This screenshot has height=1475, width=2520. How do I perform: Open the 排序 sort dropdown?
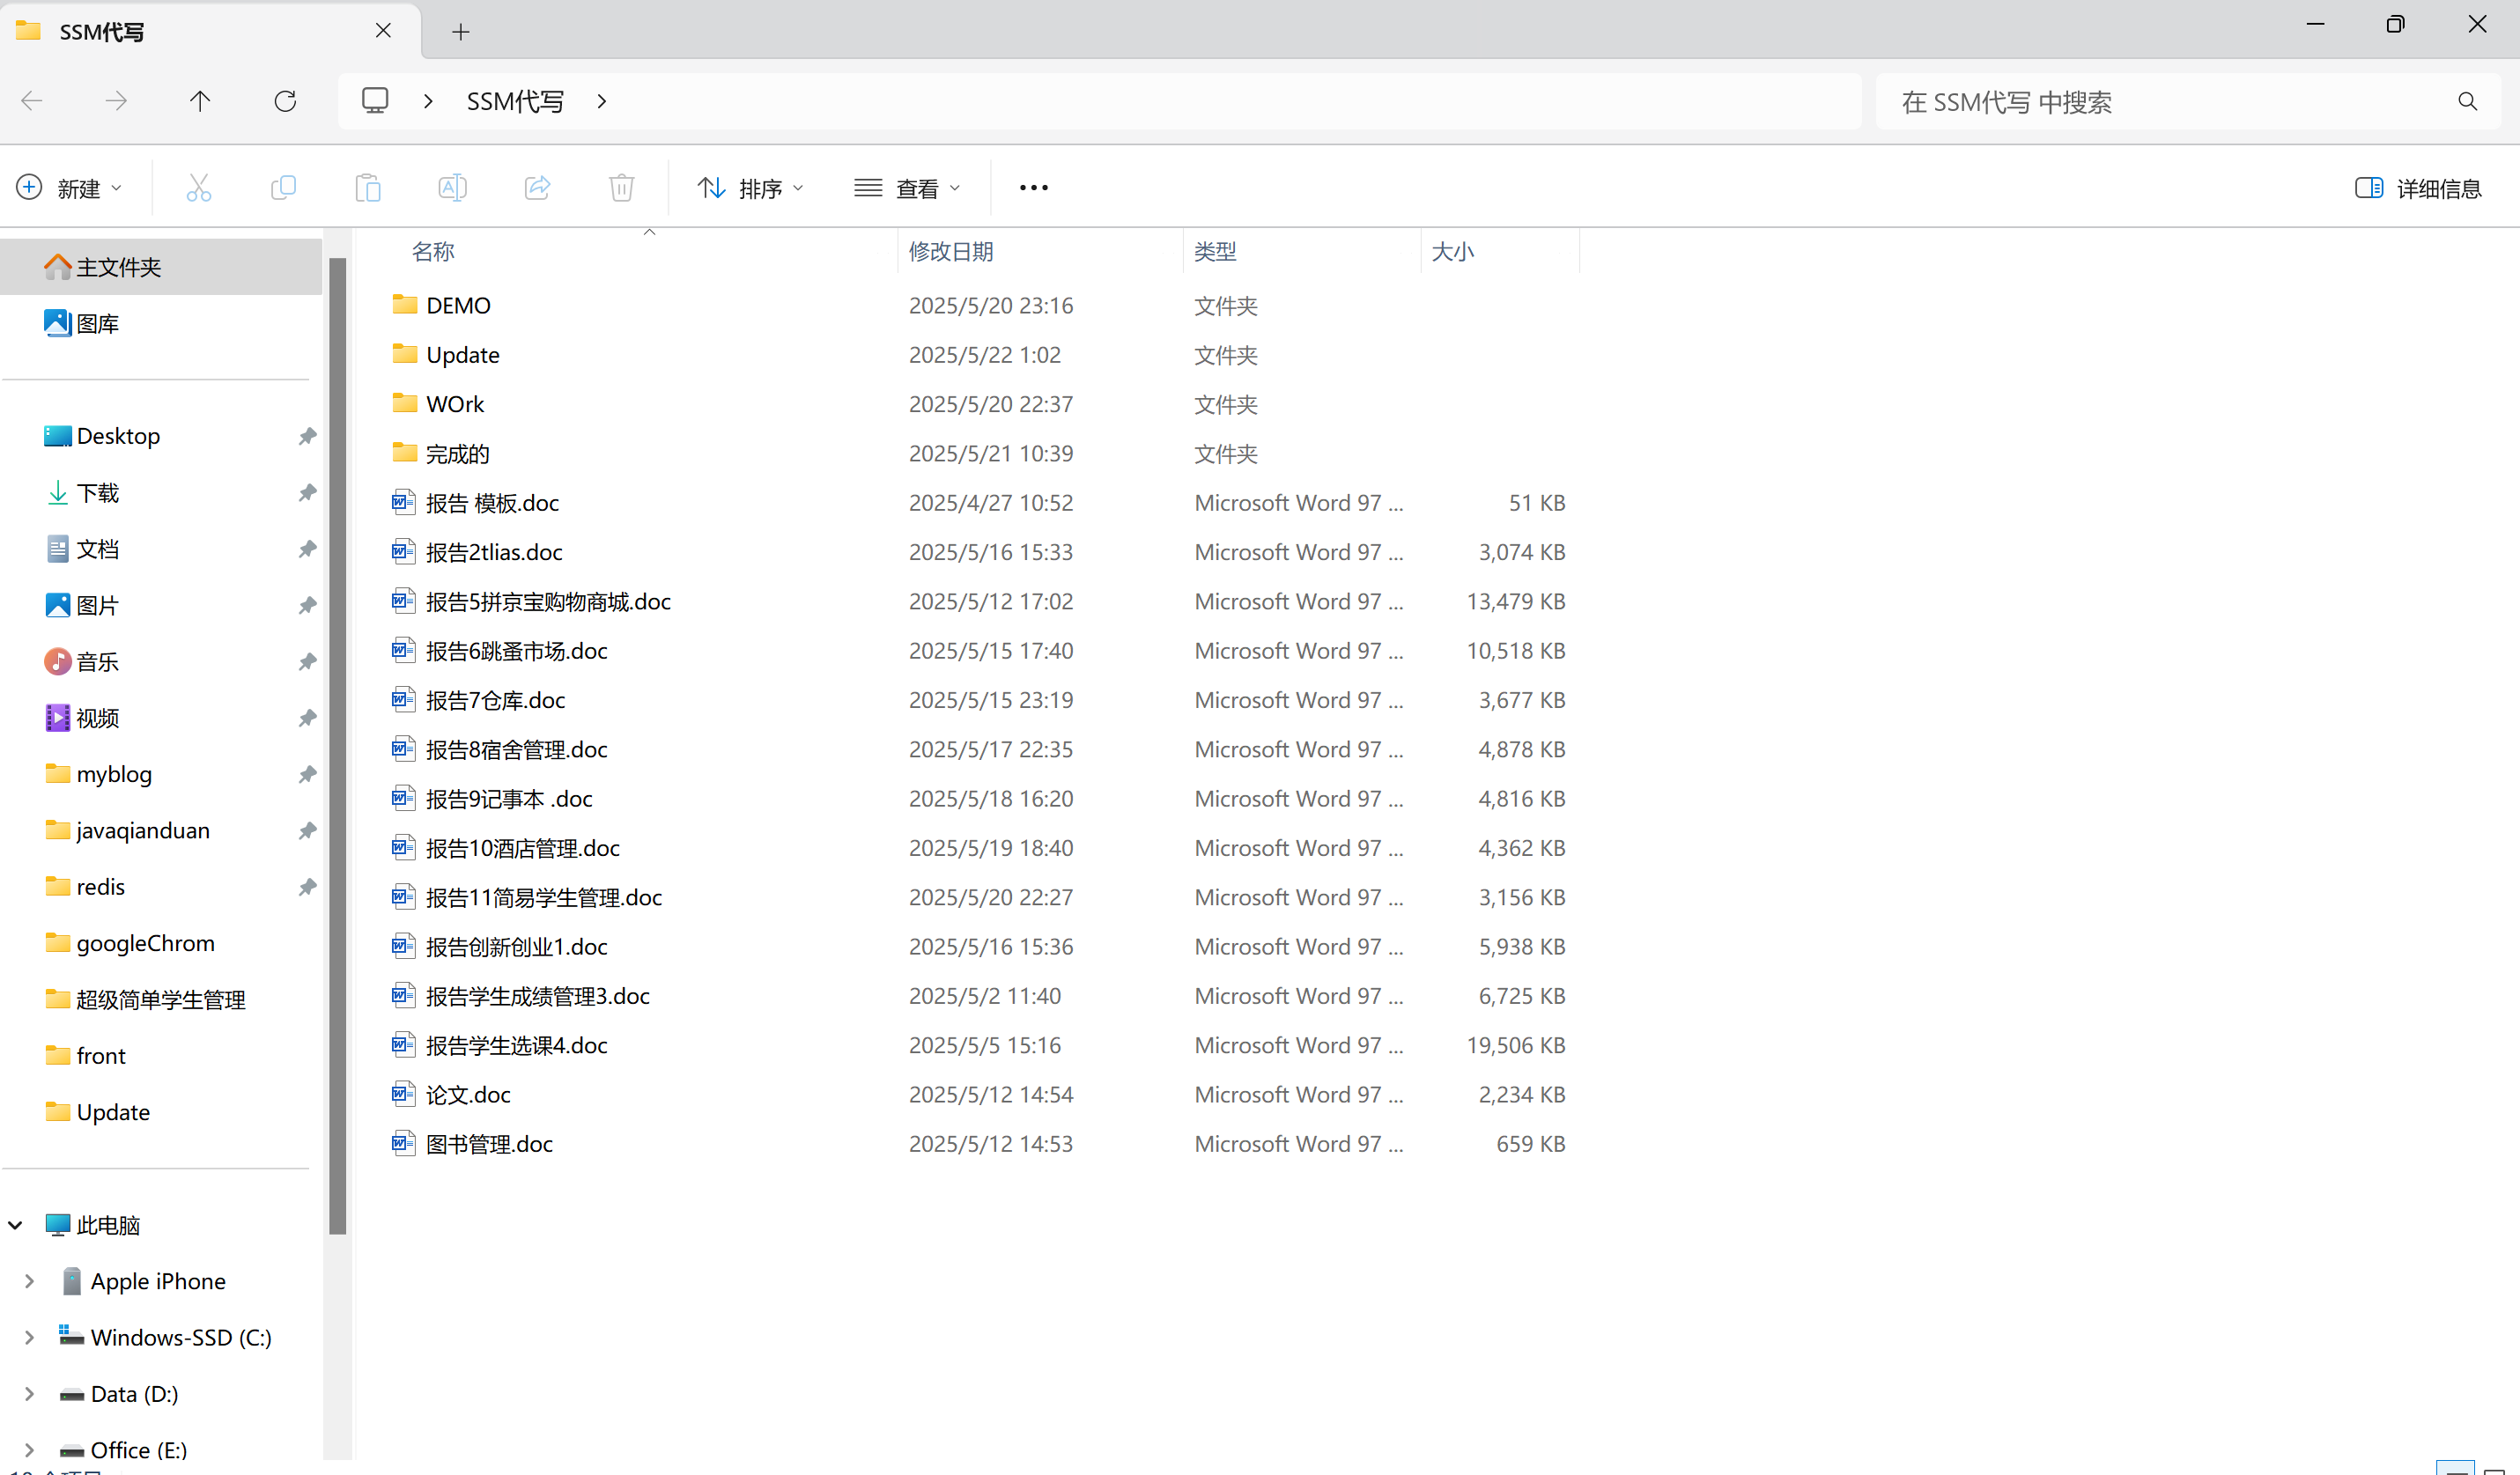(751, 188)
